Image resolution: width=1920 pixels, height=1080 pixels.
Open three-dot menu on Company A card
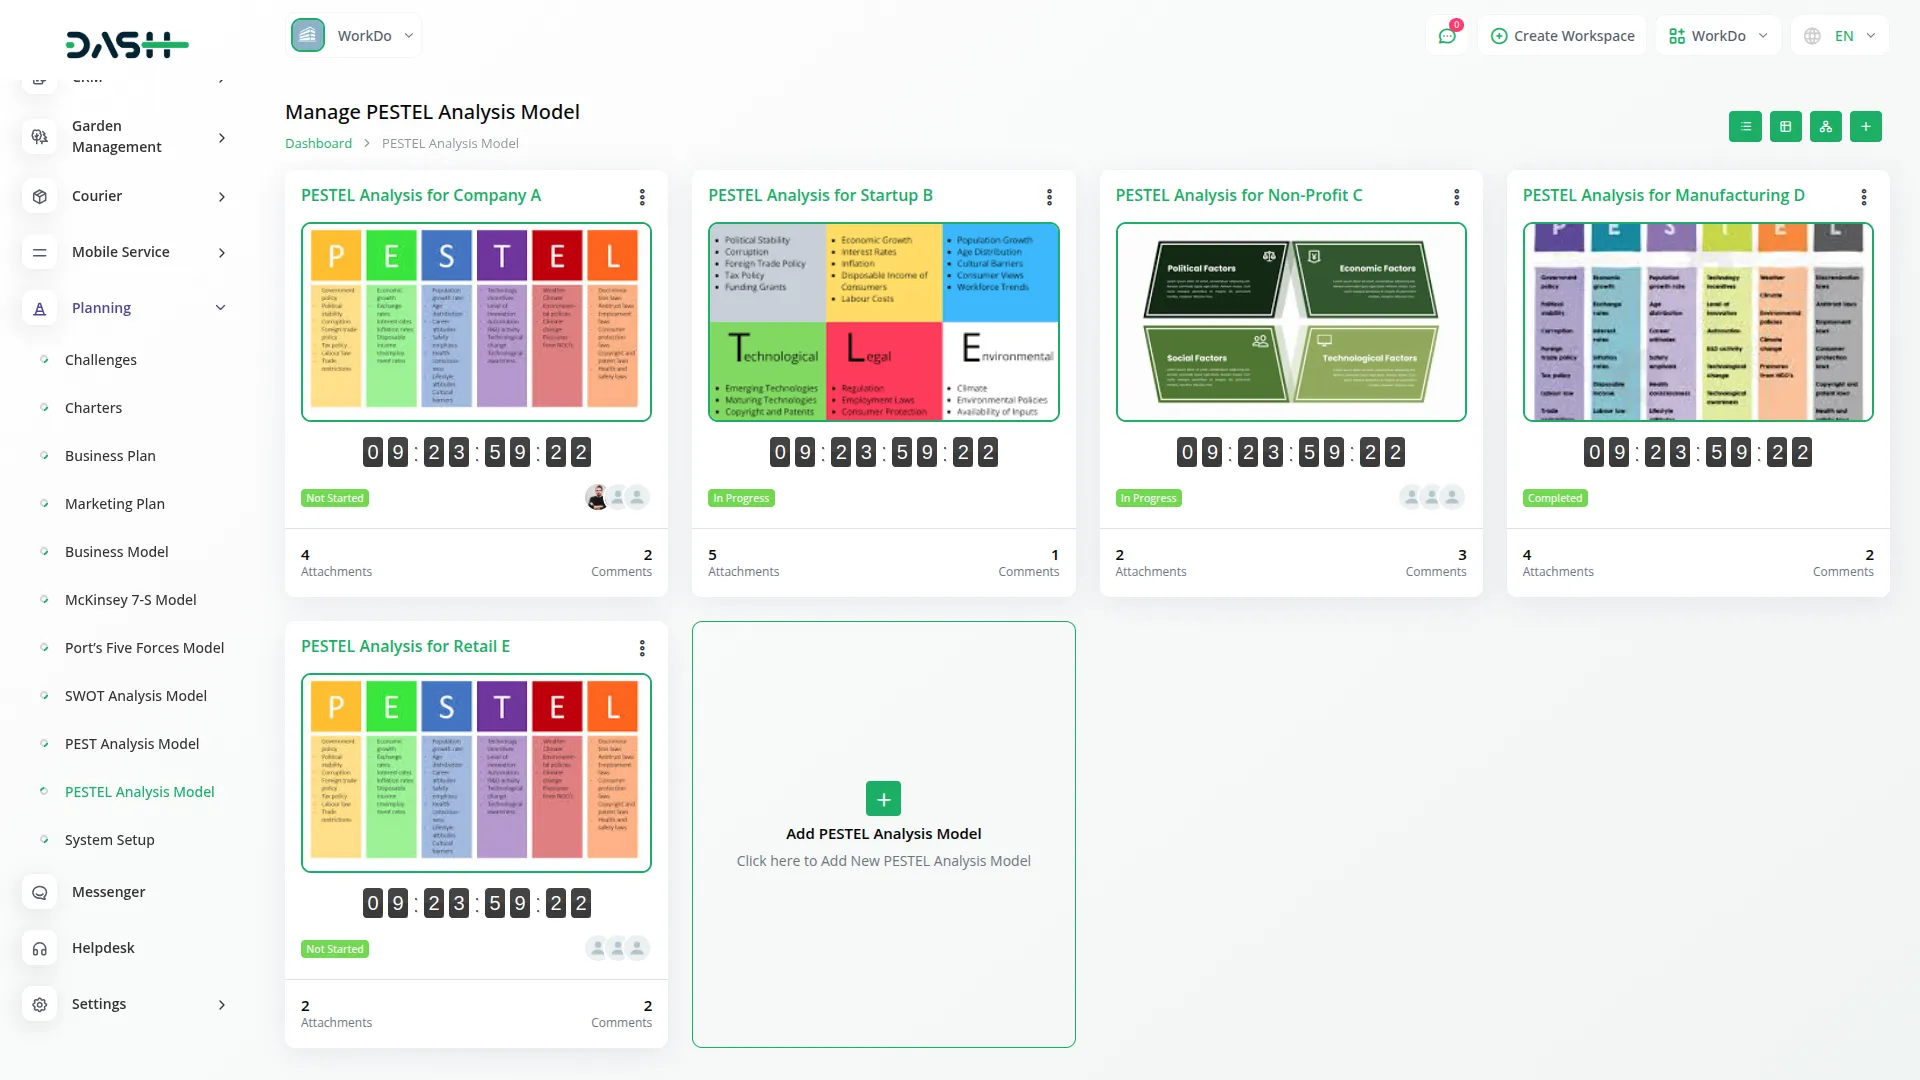[642, 197]
